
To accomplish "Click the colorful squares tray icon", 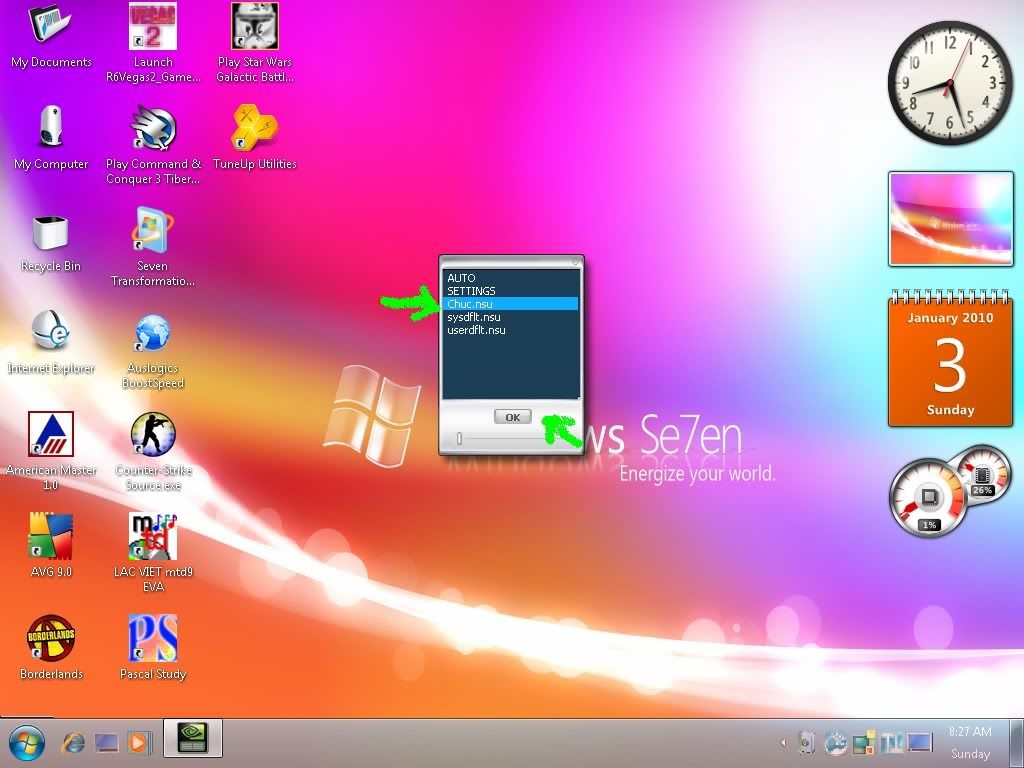I will pyautogui.click(x=863, y=743).
